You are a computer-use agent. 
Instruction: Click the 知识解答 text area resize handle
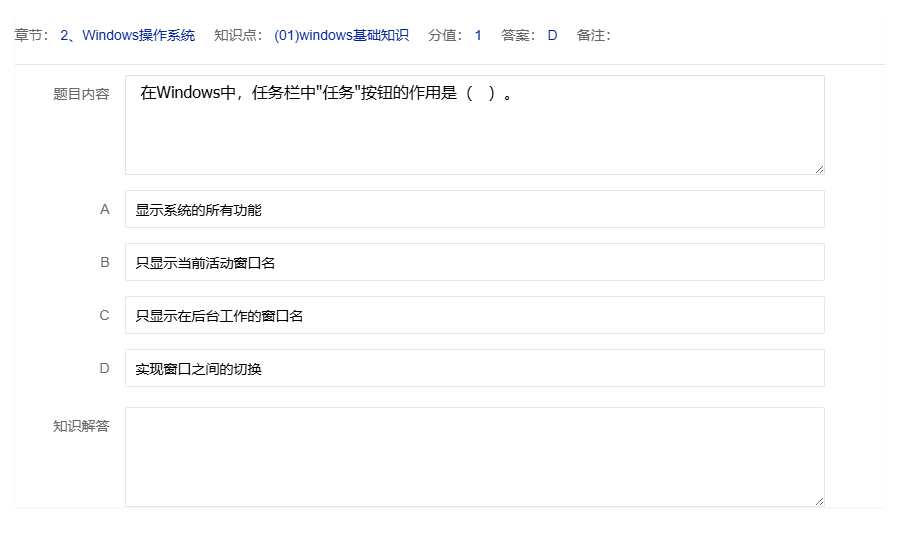(x=819, y=501)
